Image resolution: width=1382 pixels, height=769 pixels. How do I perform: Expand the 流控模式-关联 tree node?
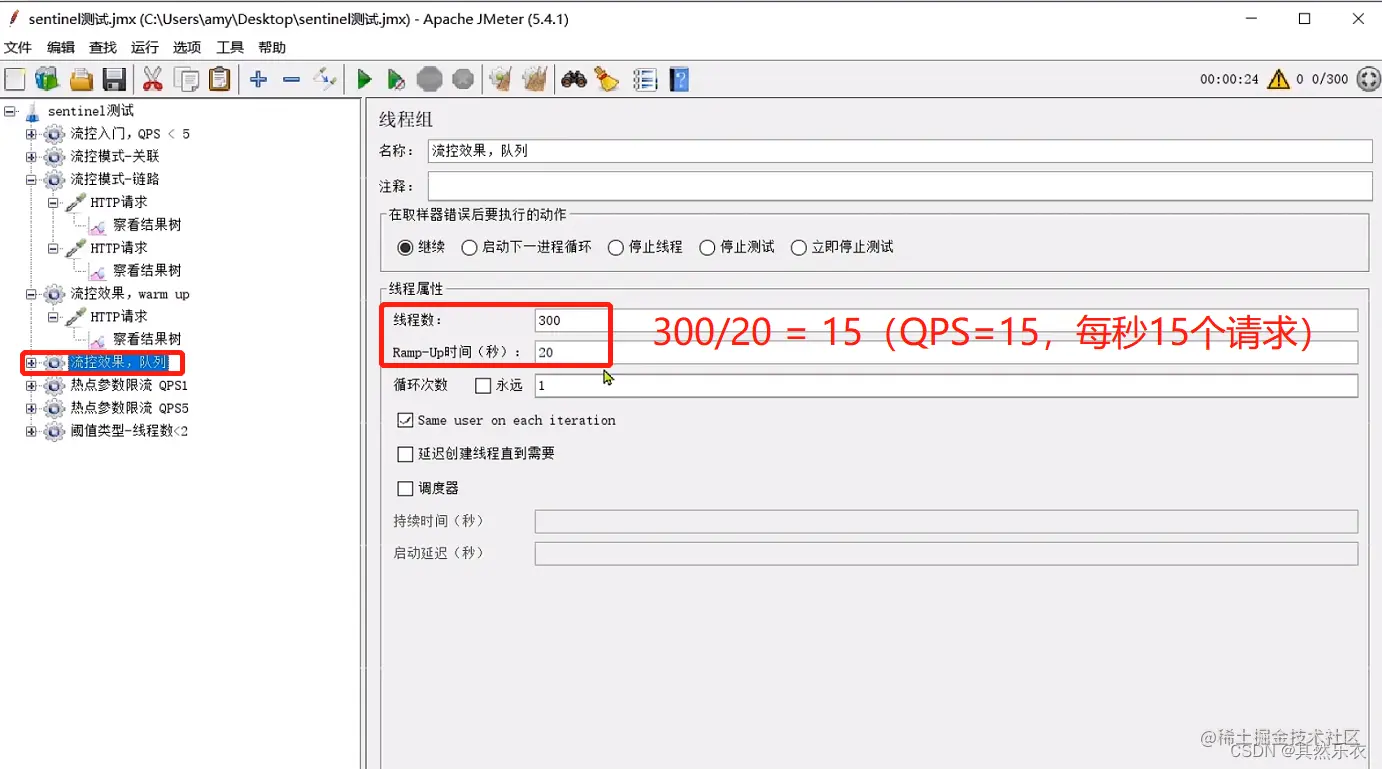(31, 157)
